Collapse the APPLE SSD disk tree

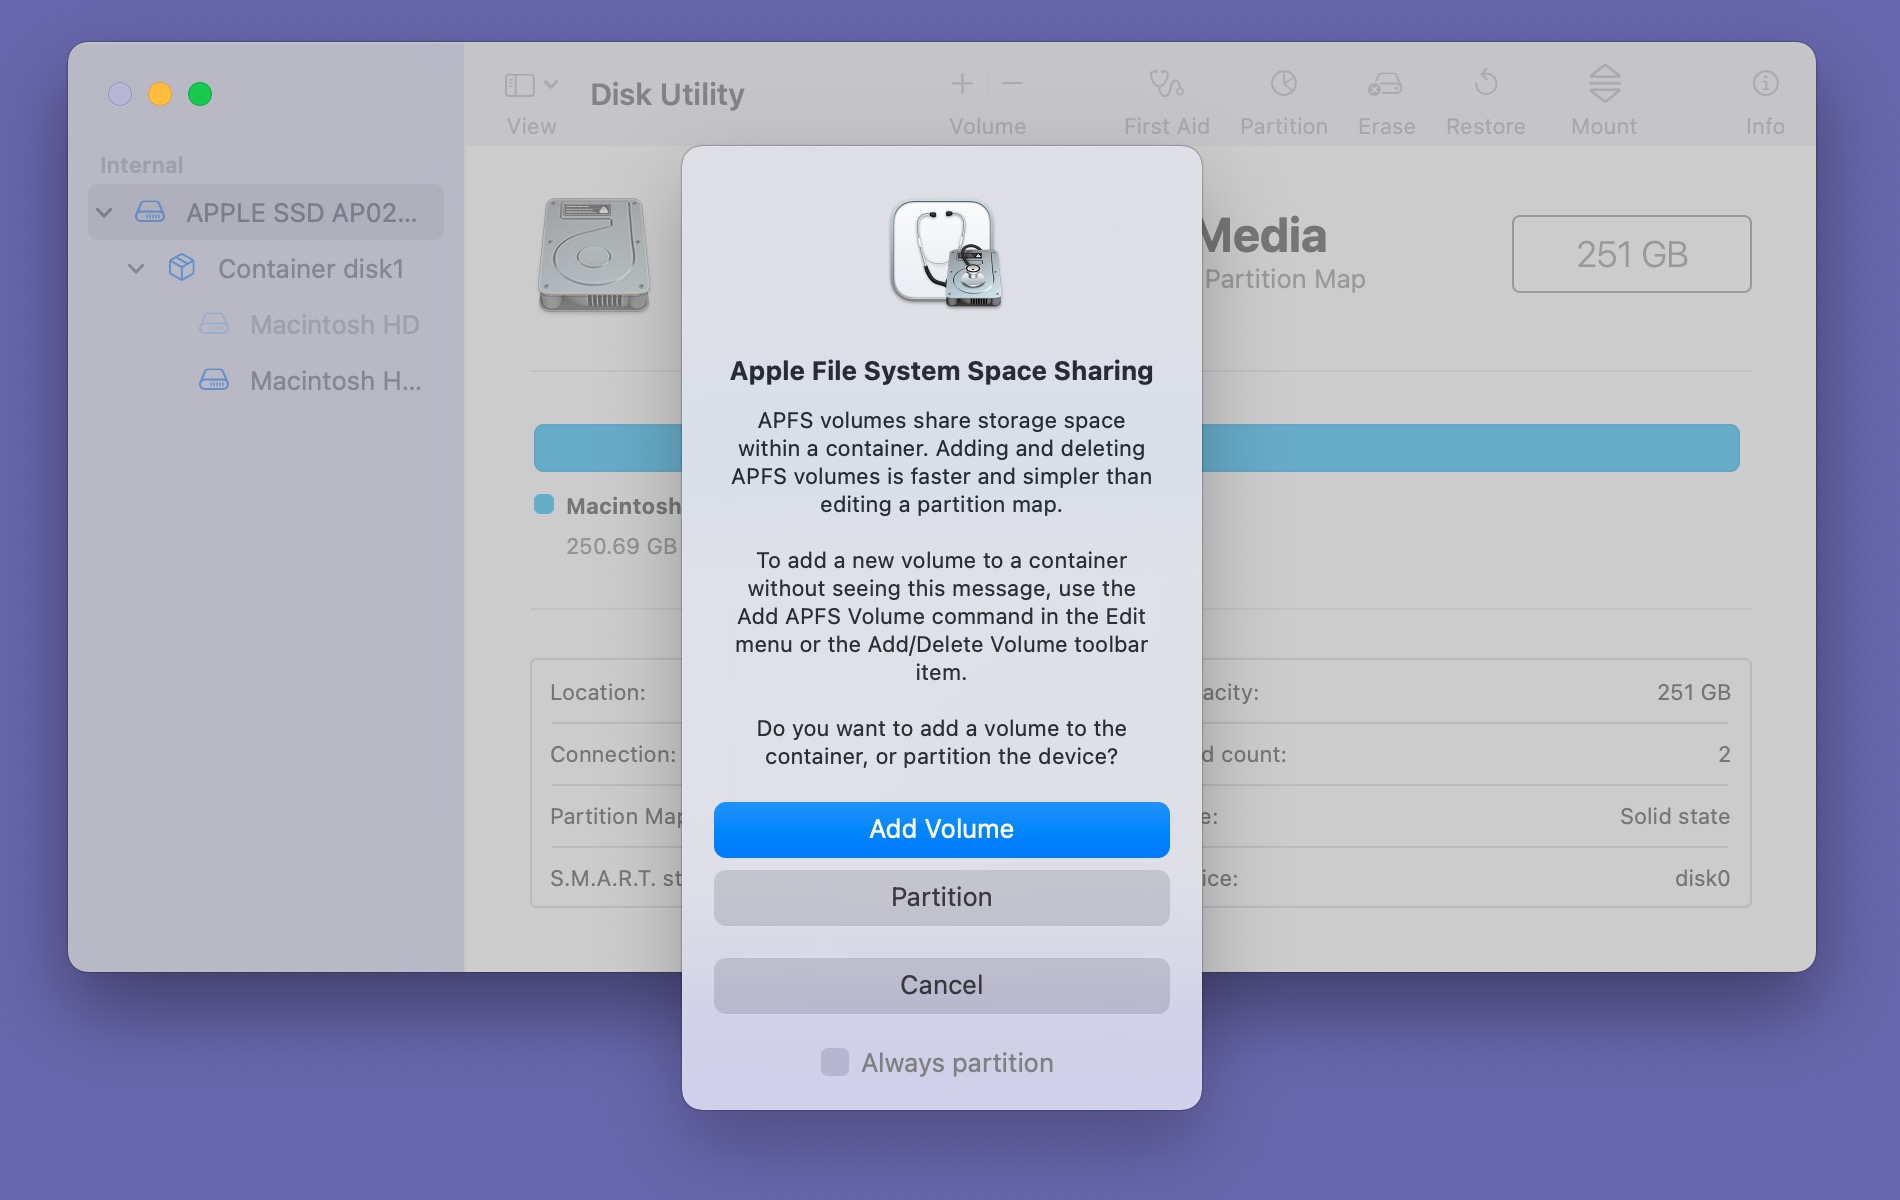pos(104,213)
